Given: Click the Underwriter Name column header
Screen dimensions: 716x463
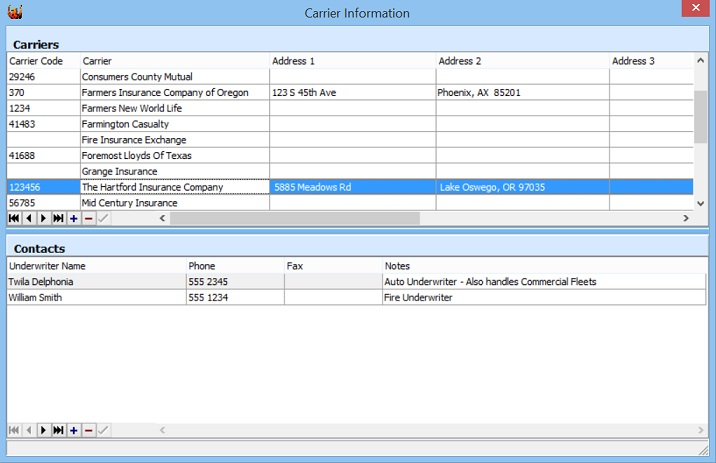Looking at the screenshot, I should click(96, 266).
